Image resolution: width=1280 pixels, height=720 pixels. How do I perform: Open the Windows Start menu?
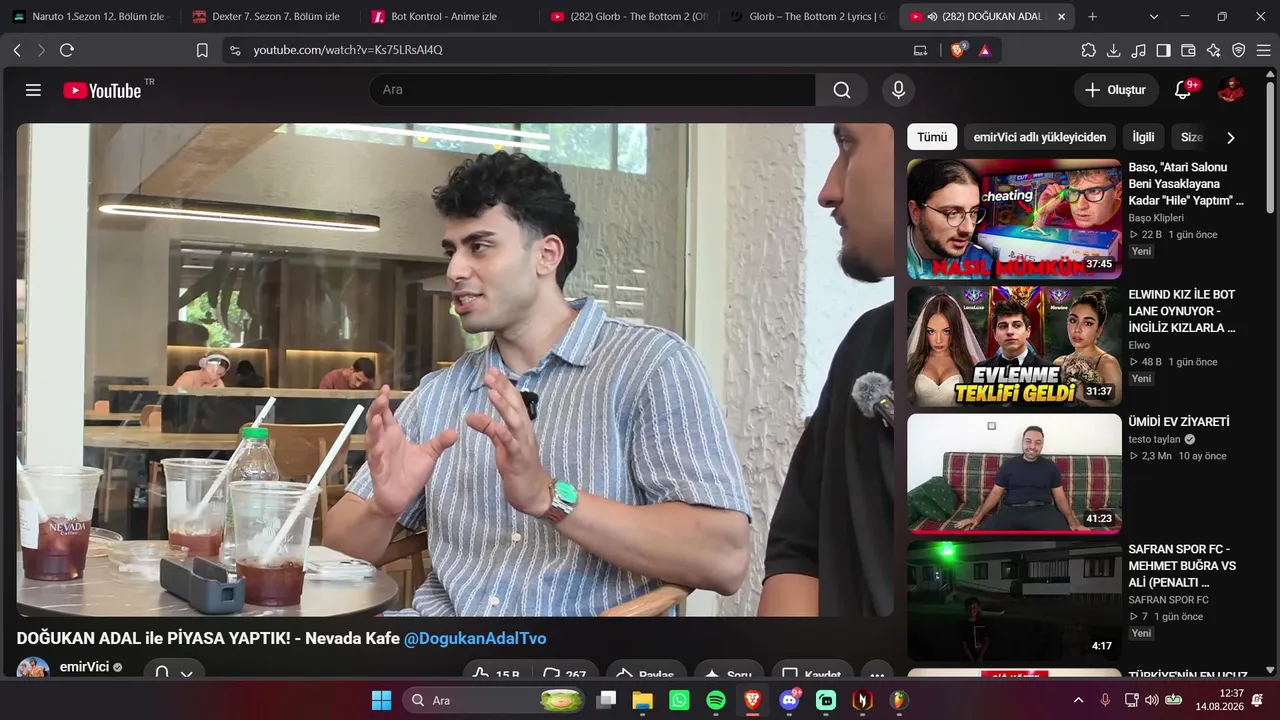(x=382, y=700)
